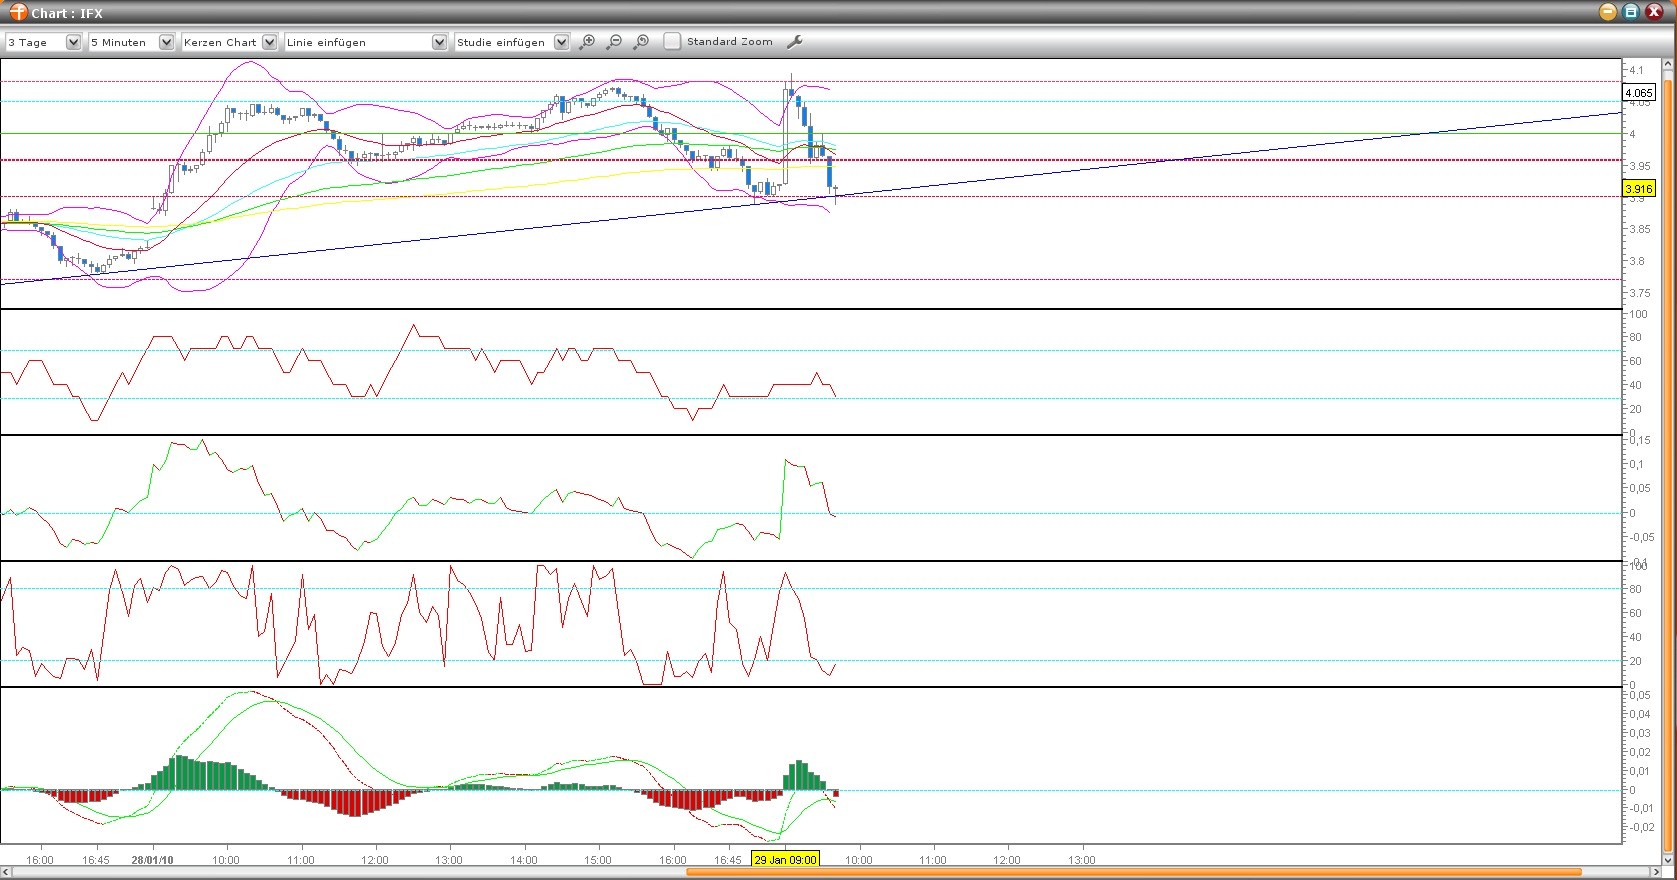Click the vertical scrollbar up arrow
Screen dimensions: 1677x880
pyautogui.click(x=1667, y=65)
